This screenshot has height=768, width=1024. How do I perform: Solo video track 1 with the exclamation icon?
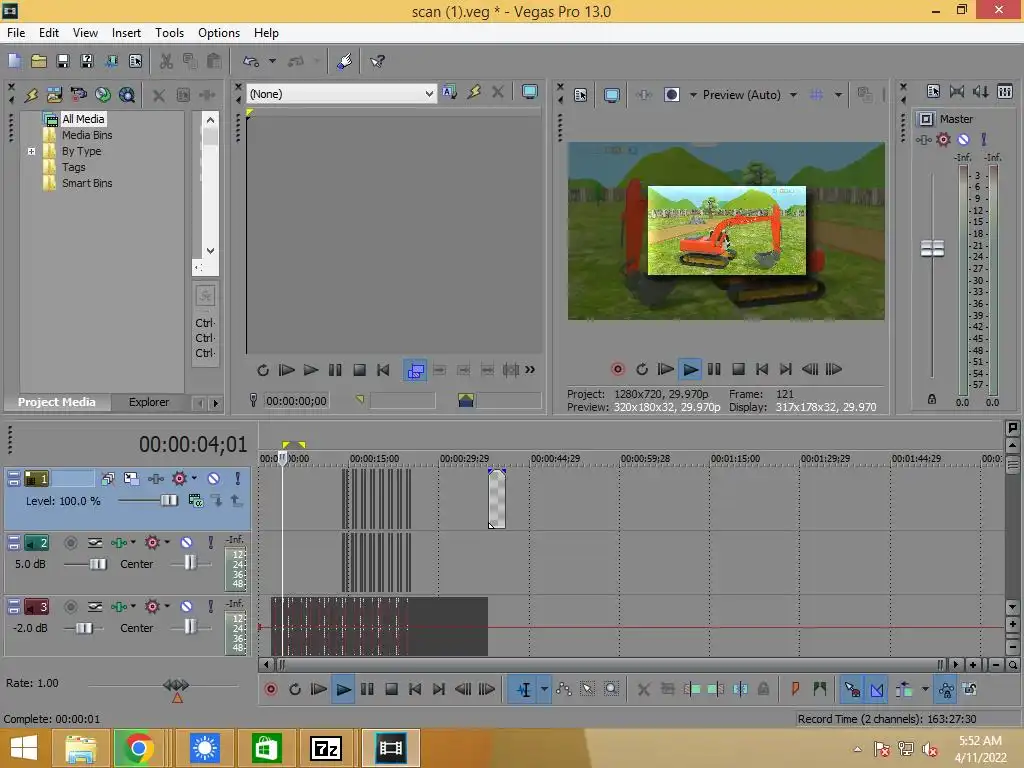[x=238, y=479]
